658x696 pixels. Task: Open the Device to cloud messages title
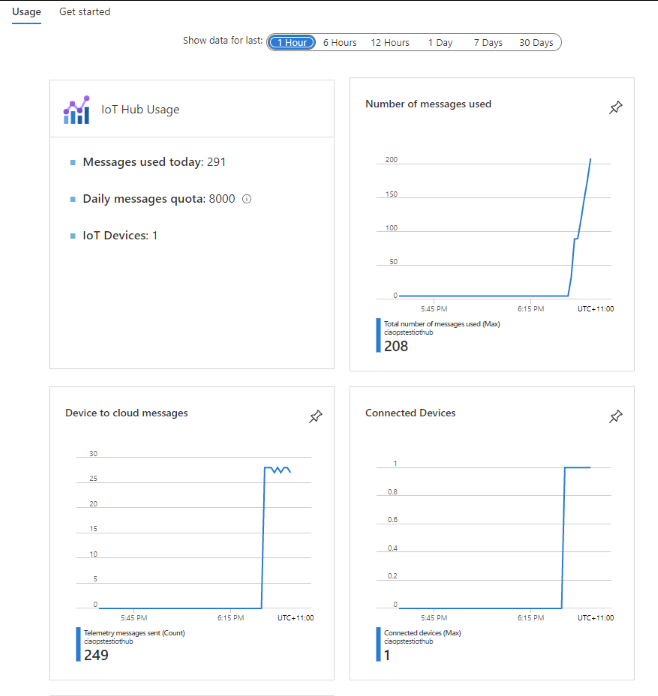pos(126,413)
